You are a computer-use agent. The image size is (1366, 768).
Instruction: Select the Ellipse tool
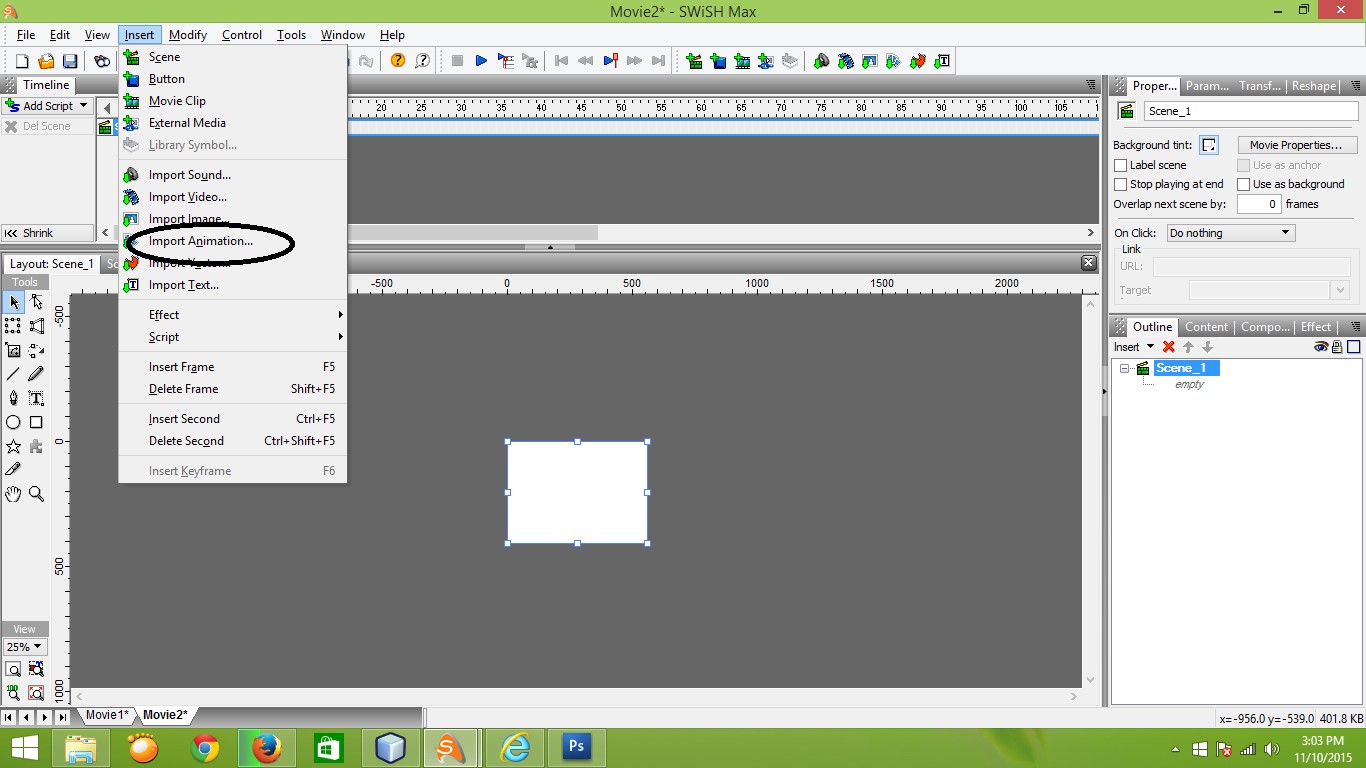[x=14, y=422]
